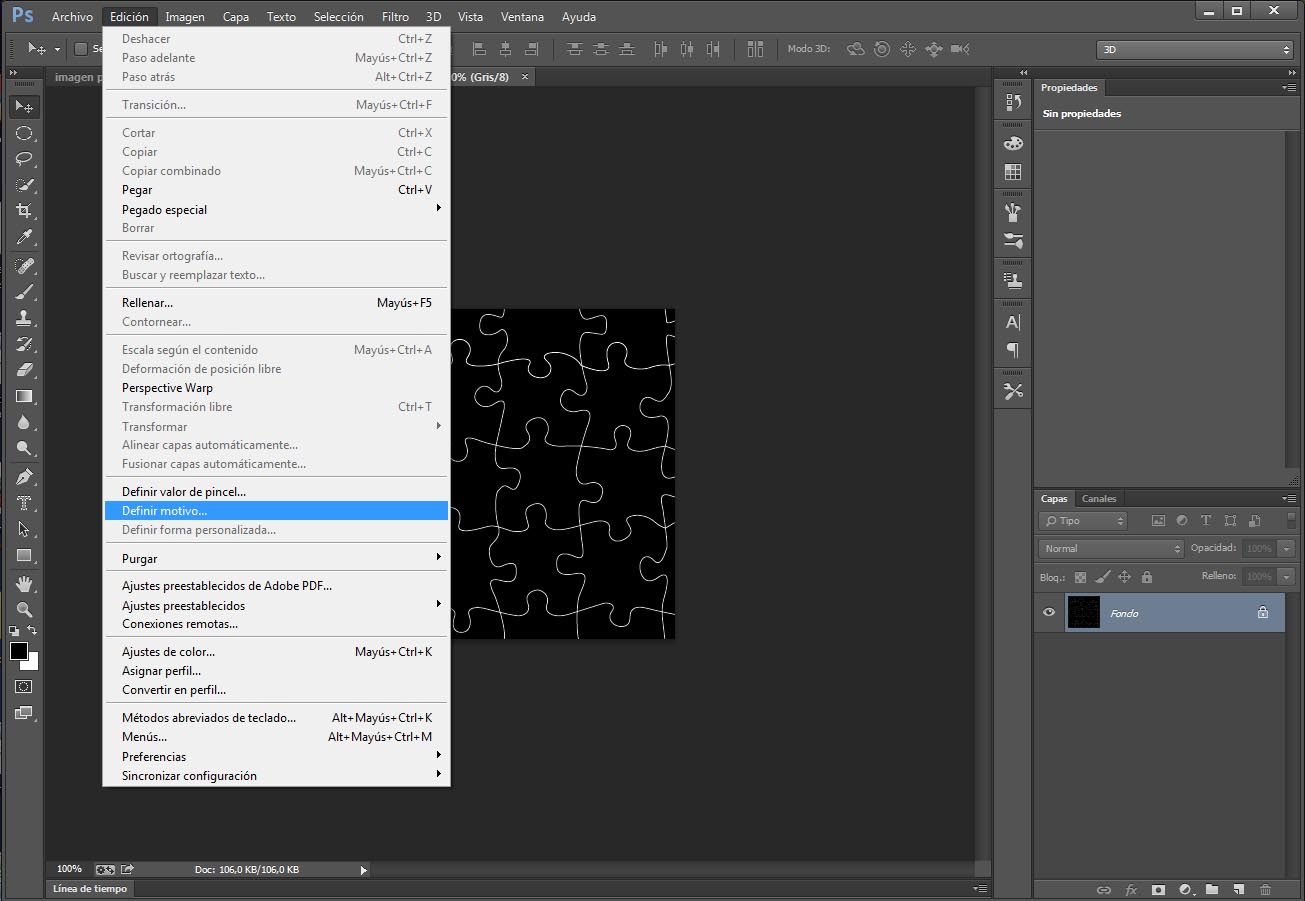
Task: Switch to the Canales tab
Action: point(1098,498)
